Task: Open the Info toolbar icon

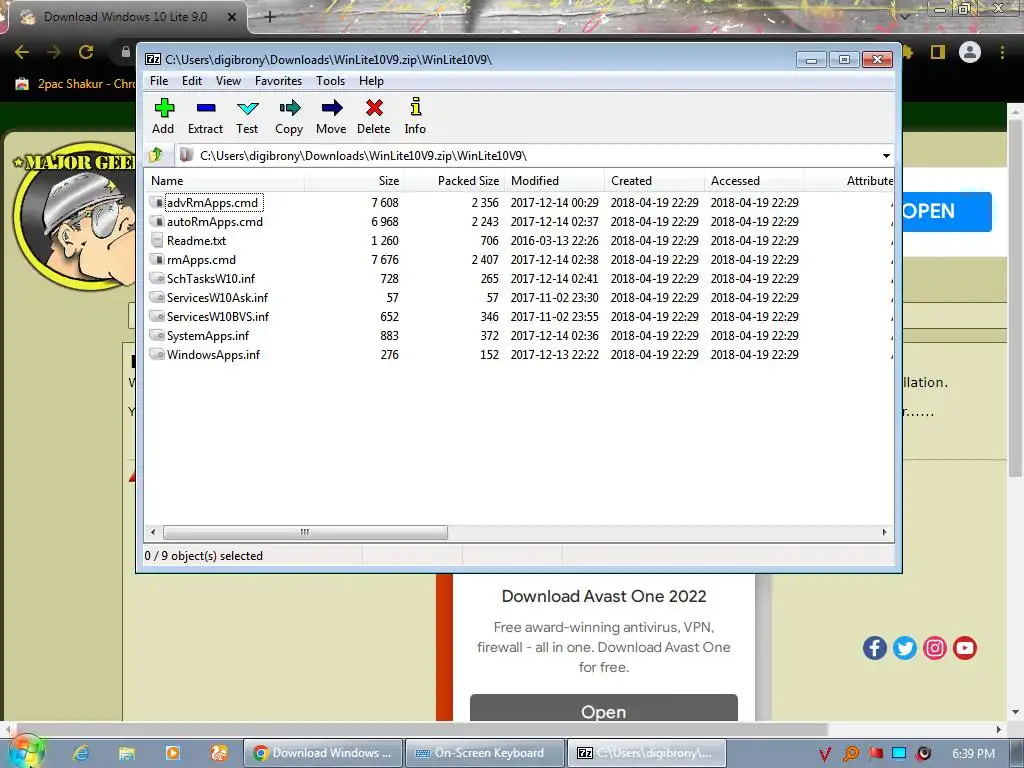Action: (415, 107)
